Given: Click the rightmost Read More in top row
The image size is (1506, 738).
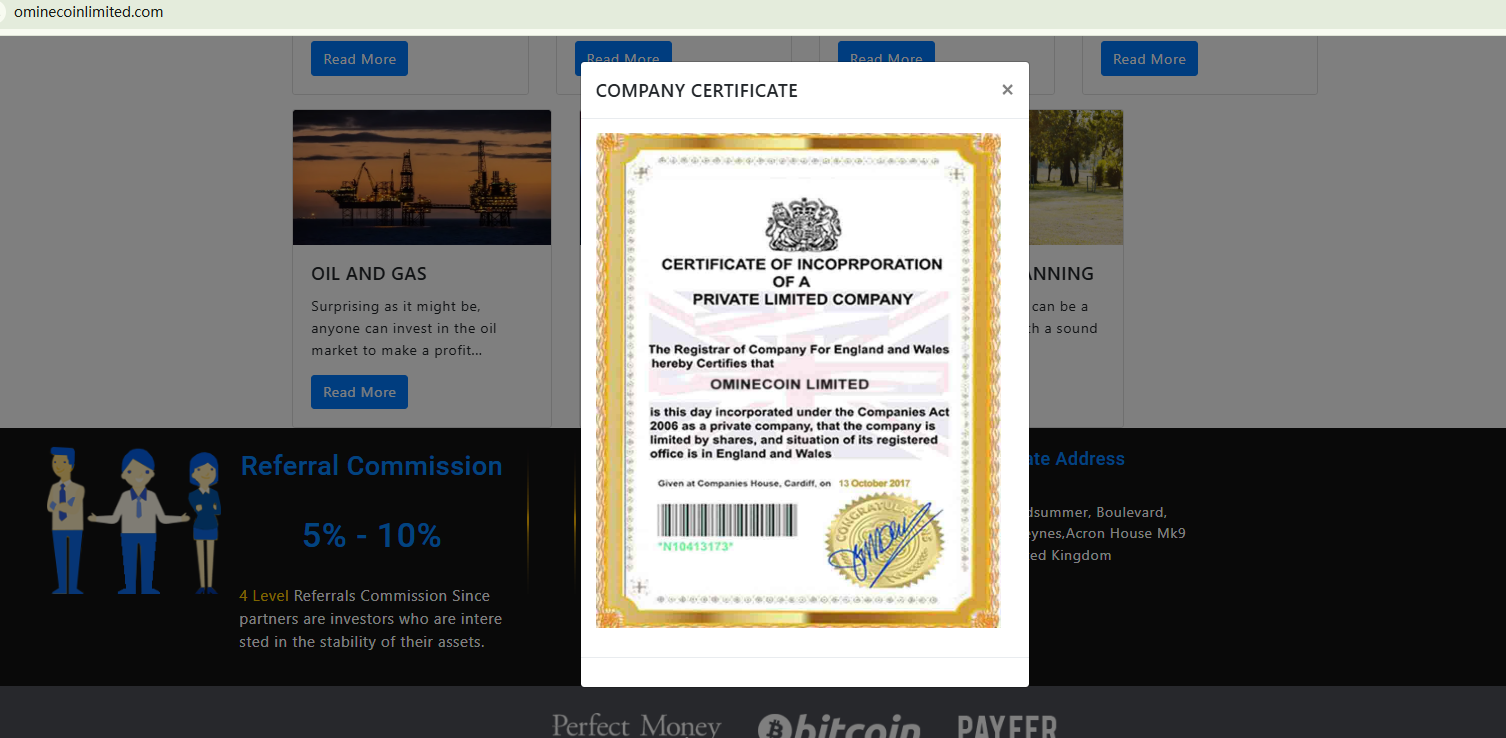Looking at the screenshot, I should (1149, 59).
